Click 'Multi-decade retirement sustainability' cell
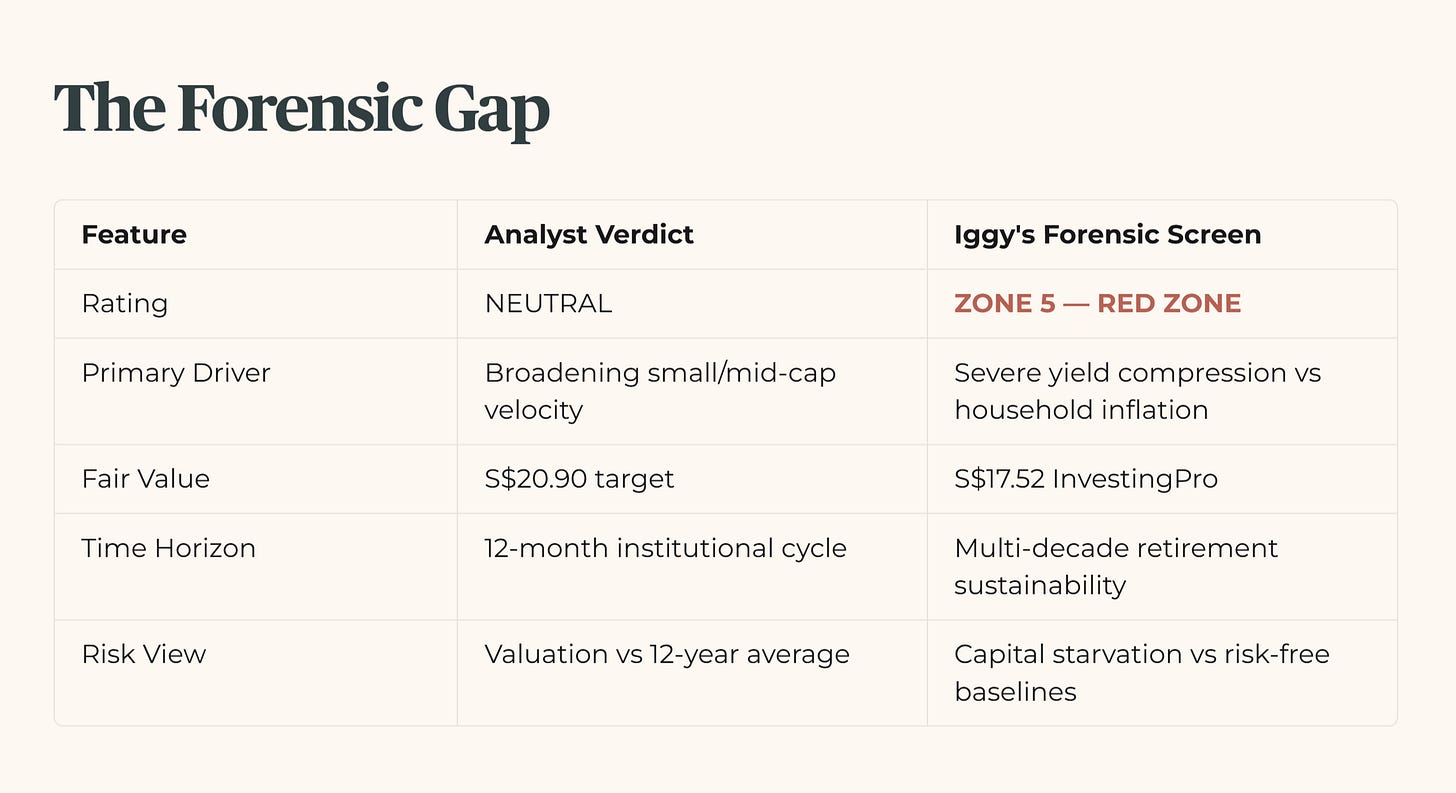This screenshot has width=1456, height=793. (1116, 567)
